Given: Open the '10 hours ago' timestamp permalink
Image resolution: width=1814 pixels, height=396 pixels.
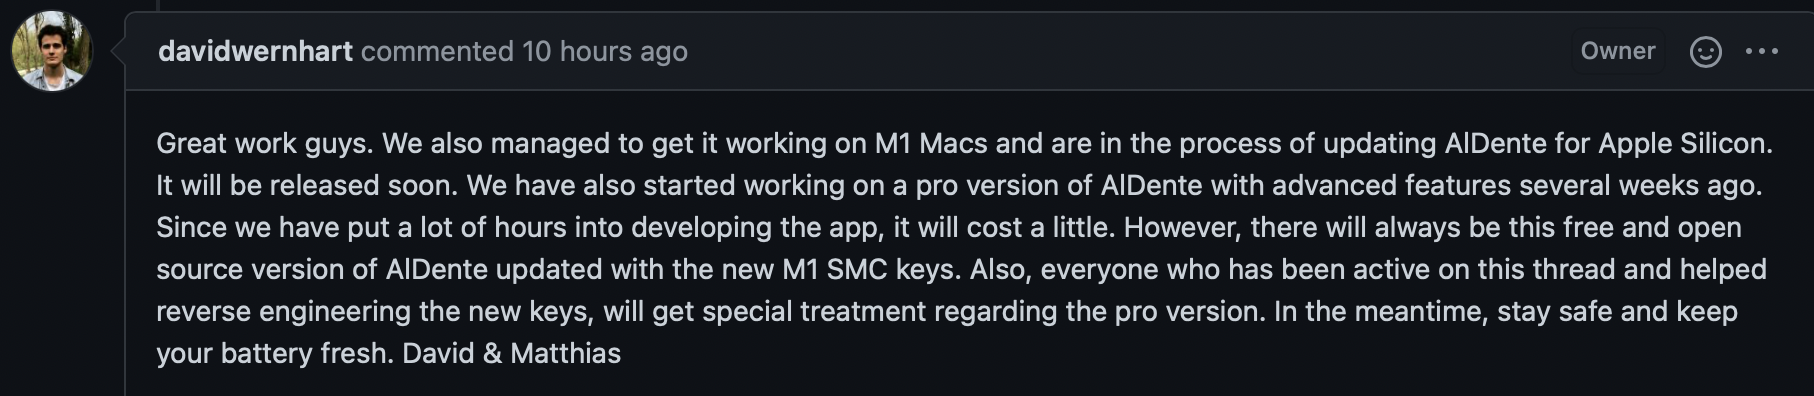Looking at the screenshot, I should pyautogui.click(x=605, y=51).
